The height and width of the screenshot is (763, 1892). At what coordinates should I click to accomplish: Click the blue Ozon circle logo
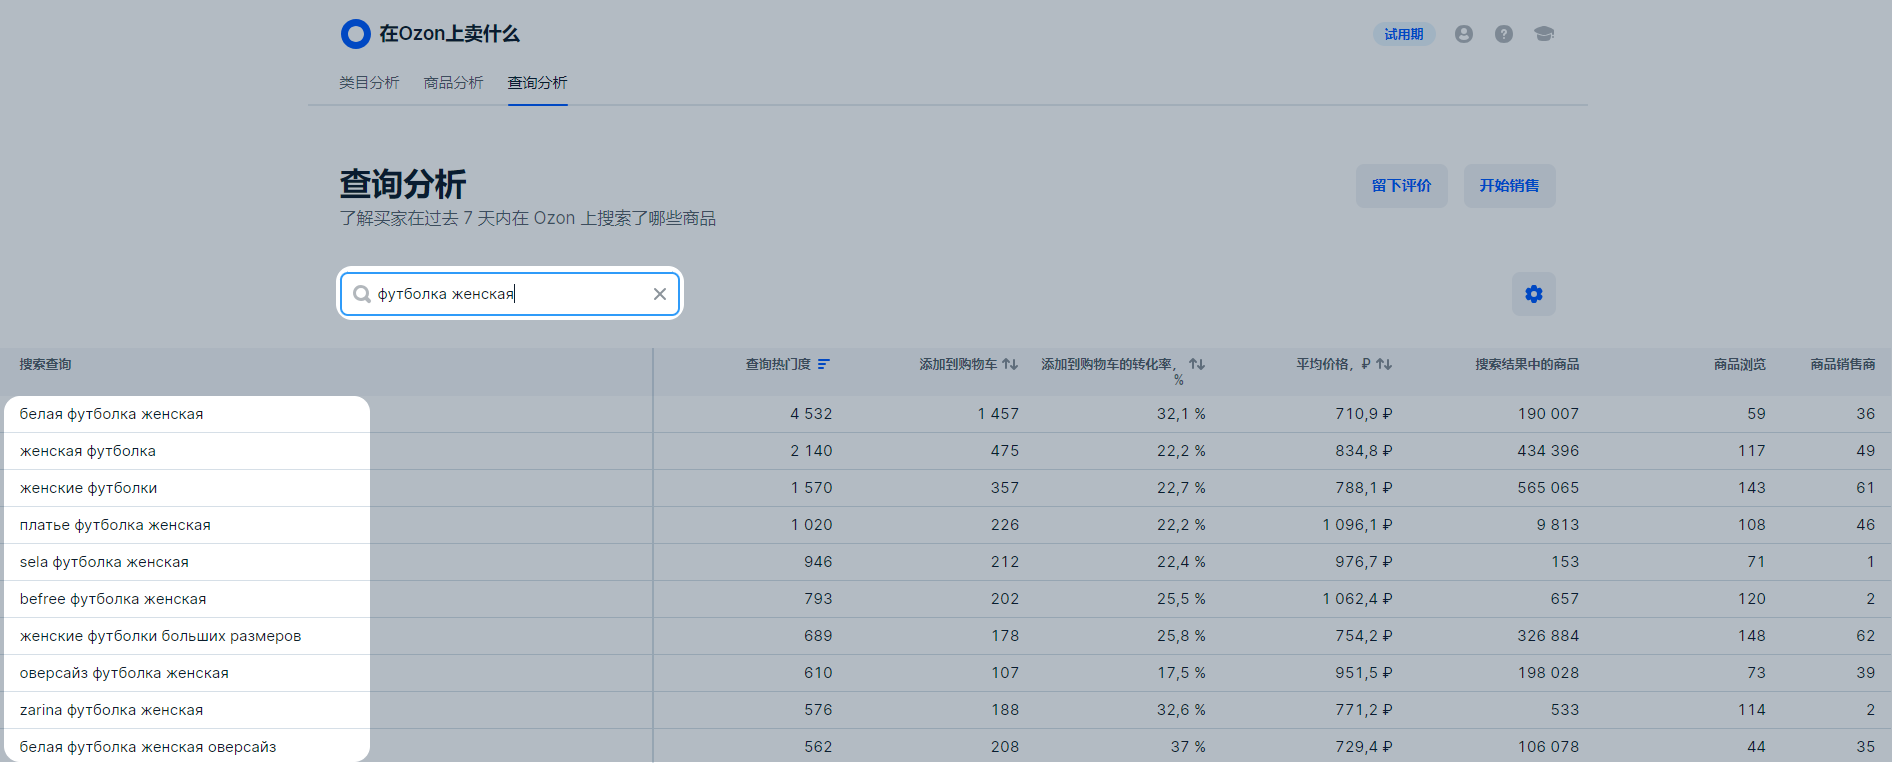point(355,34)
